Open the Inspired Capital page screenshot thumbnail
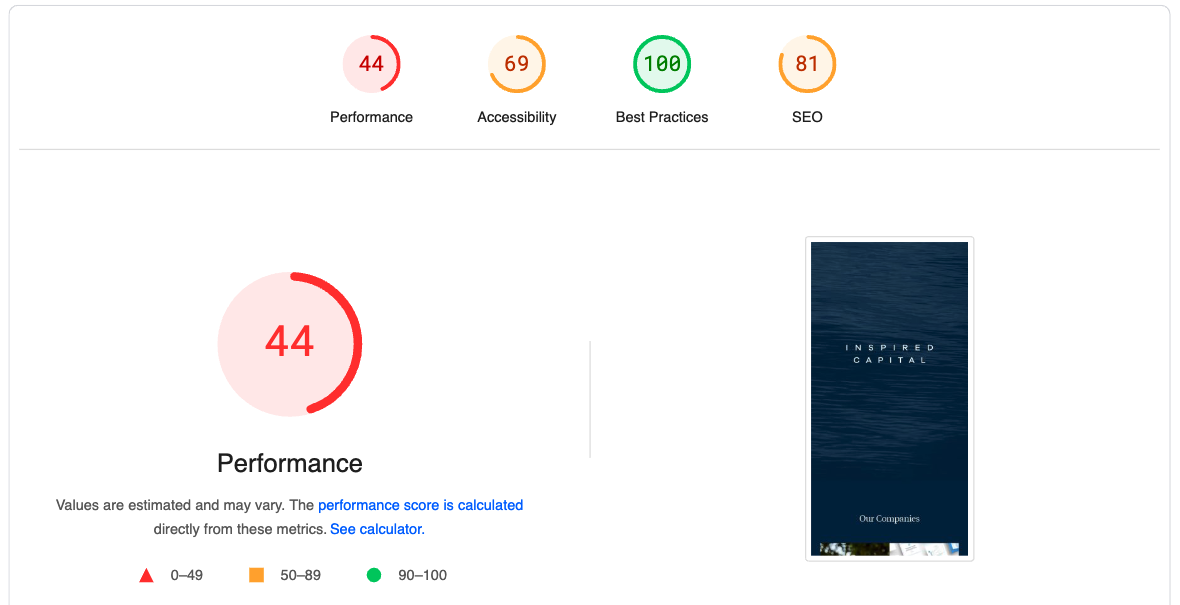This screenshot has height=605, width=1180. coord(890,399)
